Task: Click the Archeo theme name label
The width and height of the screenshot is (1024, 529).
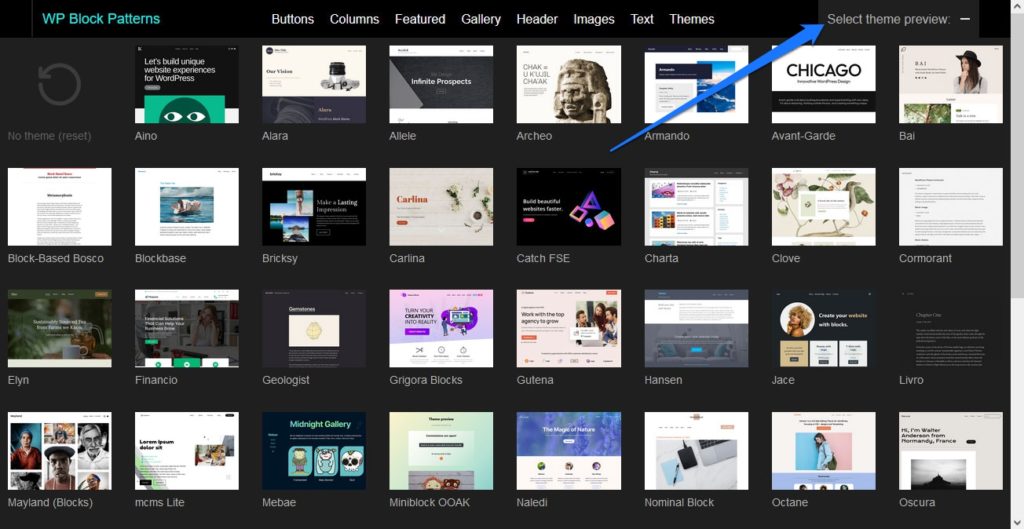Action: pos(534,136)
